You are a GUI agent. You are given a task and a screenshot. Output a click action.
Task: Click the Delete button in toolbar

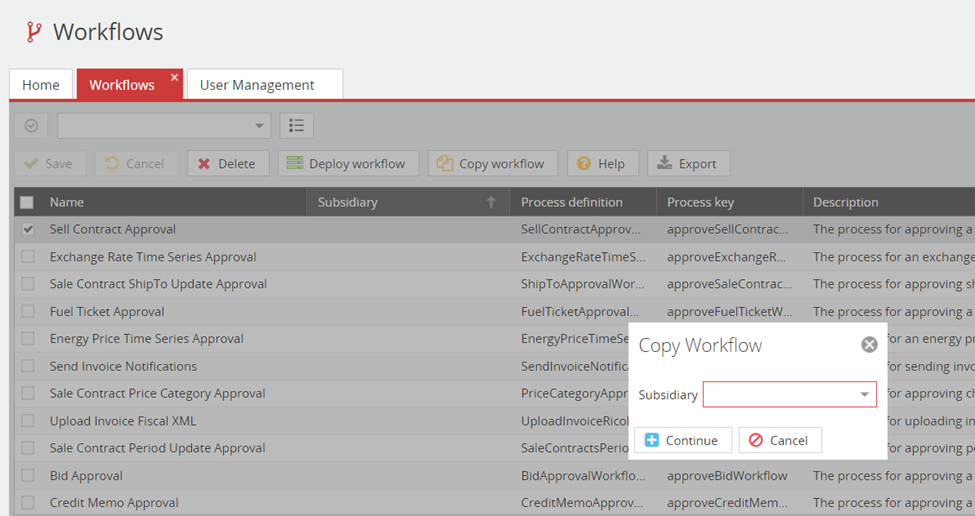click(x=227, y=164)
